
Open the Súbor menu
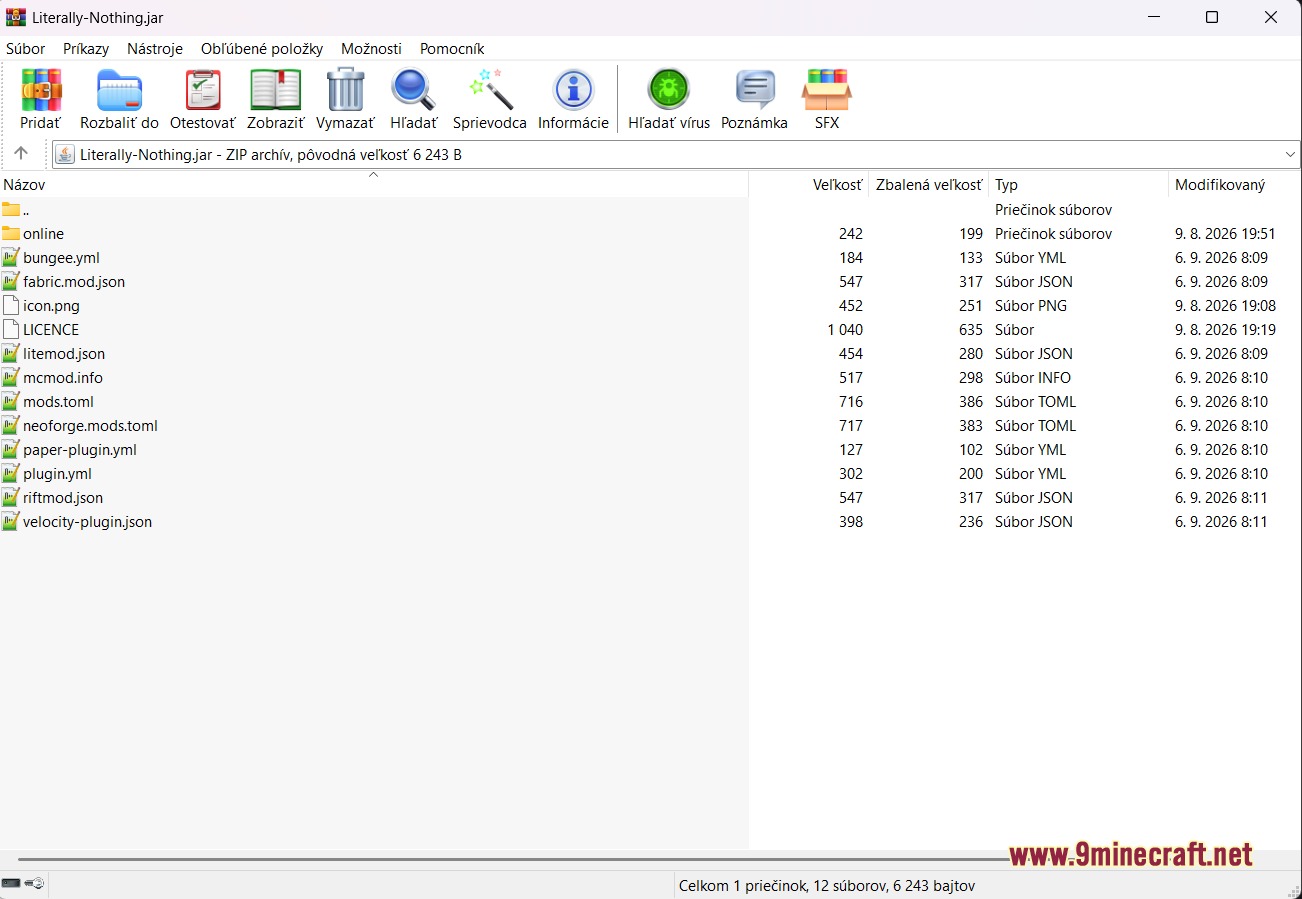click(x=26, y=48)
